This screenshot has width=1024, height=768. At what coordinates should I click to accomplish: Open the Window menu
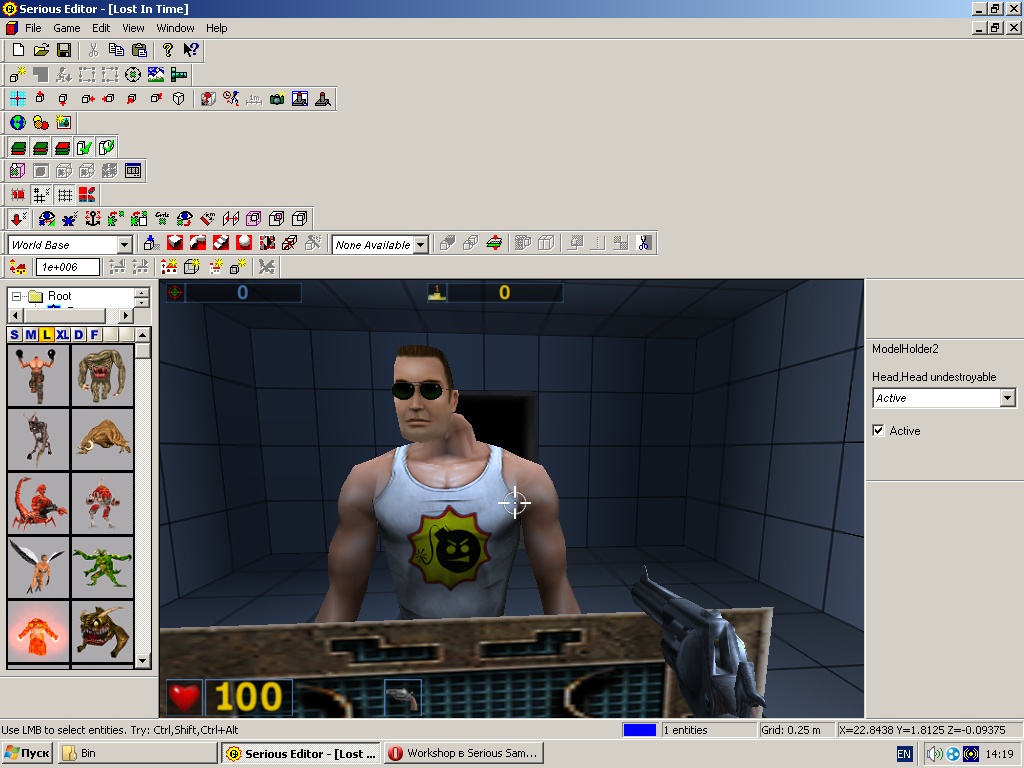click(175, 28)
